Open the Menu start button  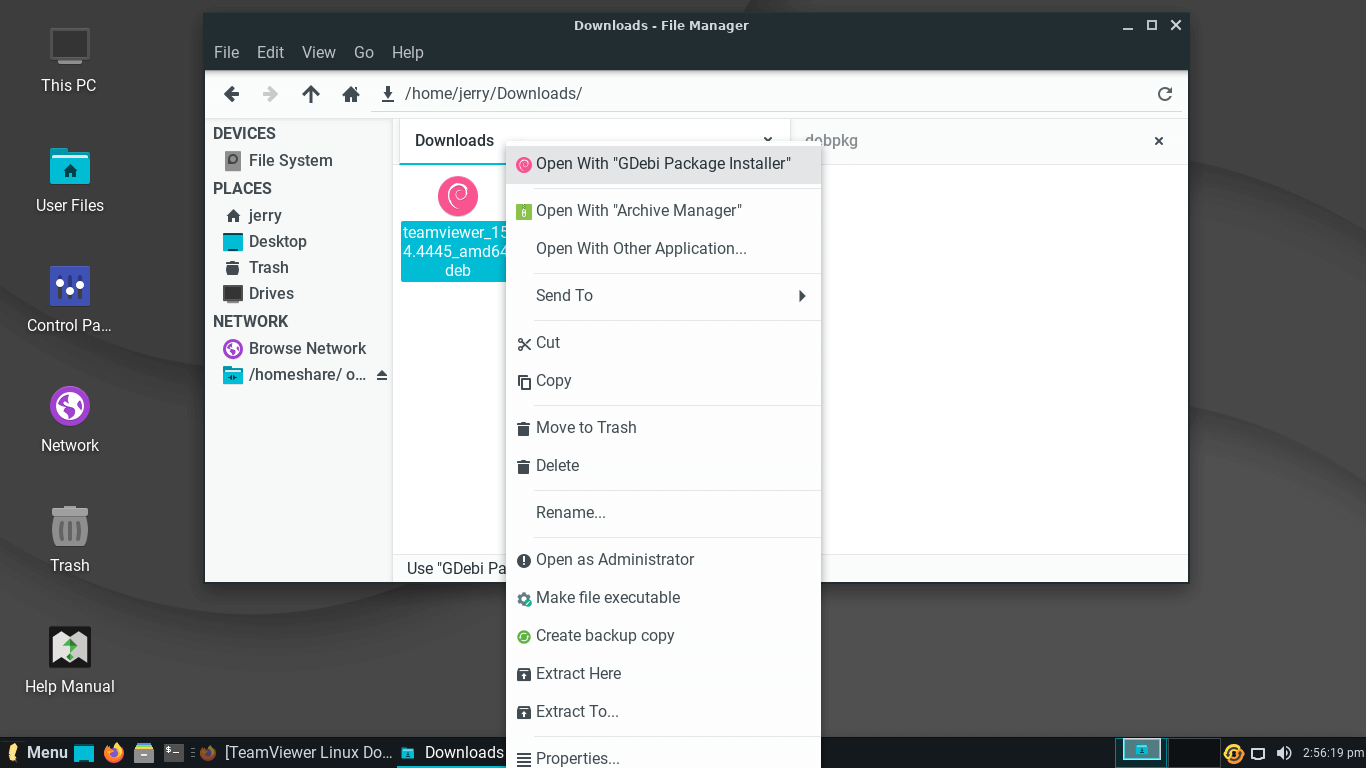click(x=38, y=752)
